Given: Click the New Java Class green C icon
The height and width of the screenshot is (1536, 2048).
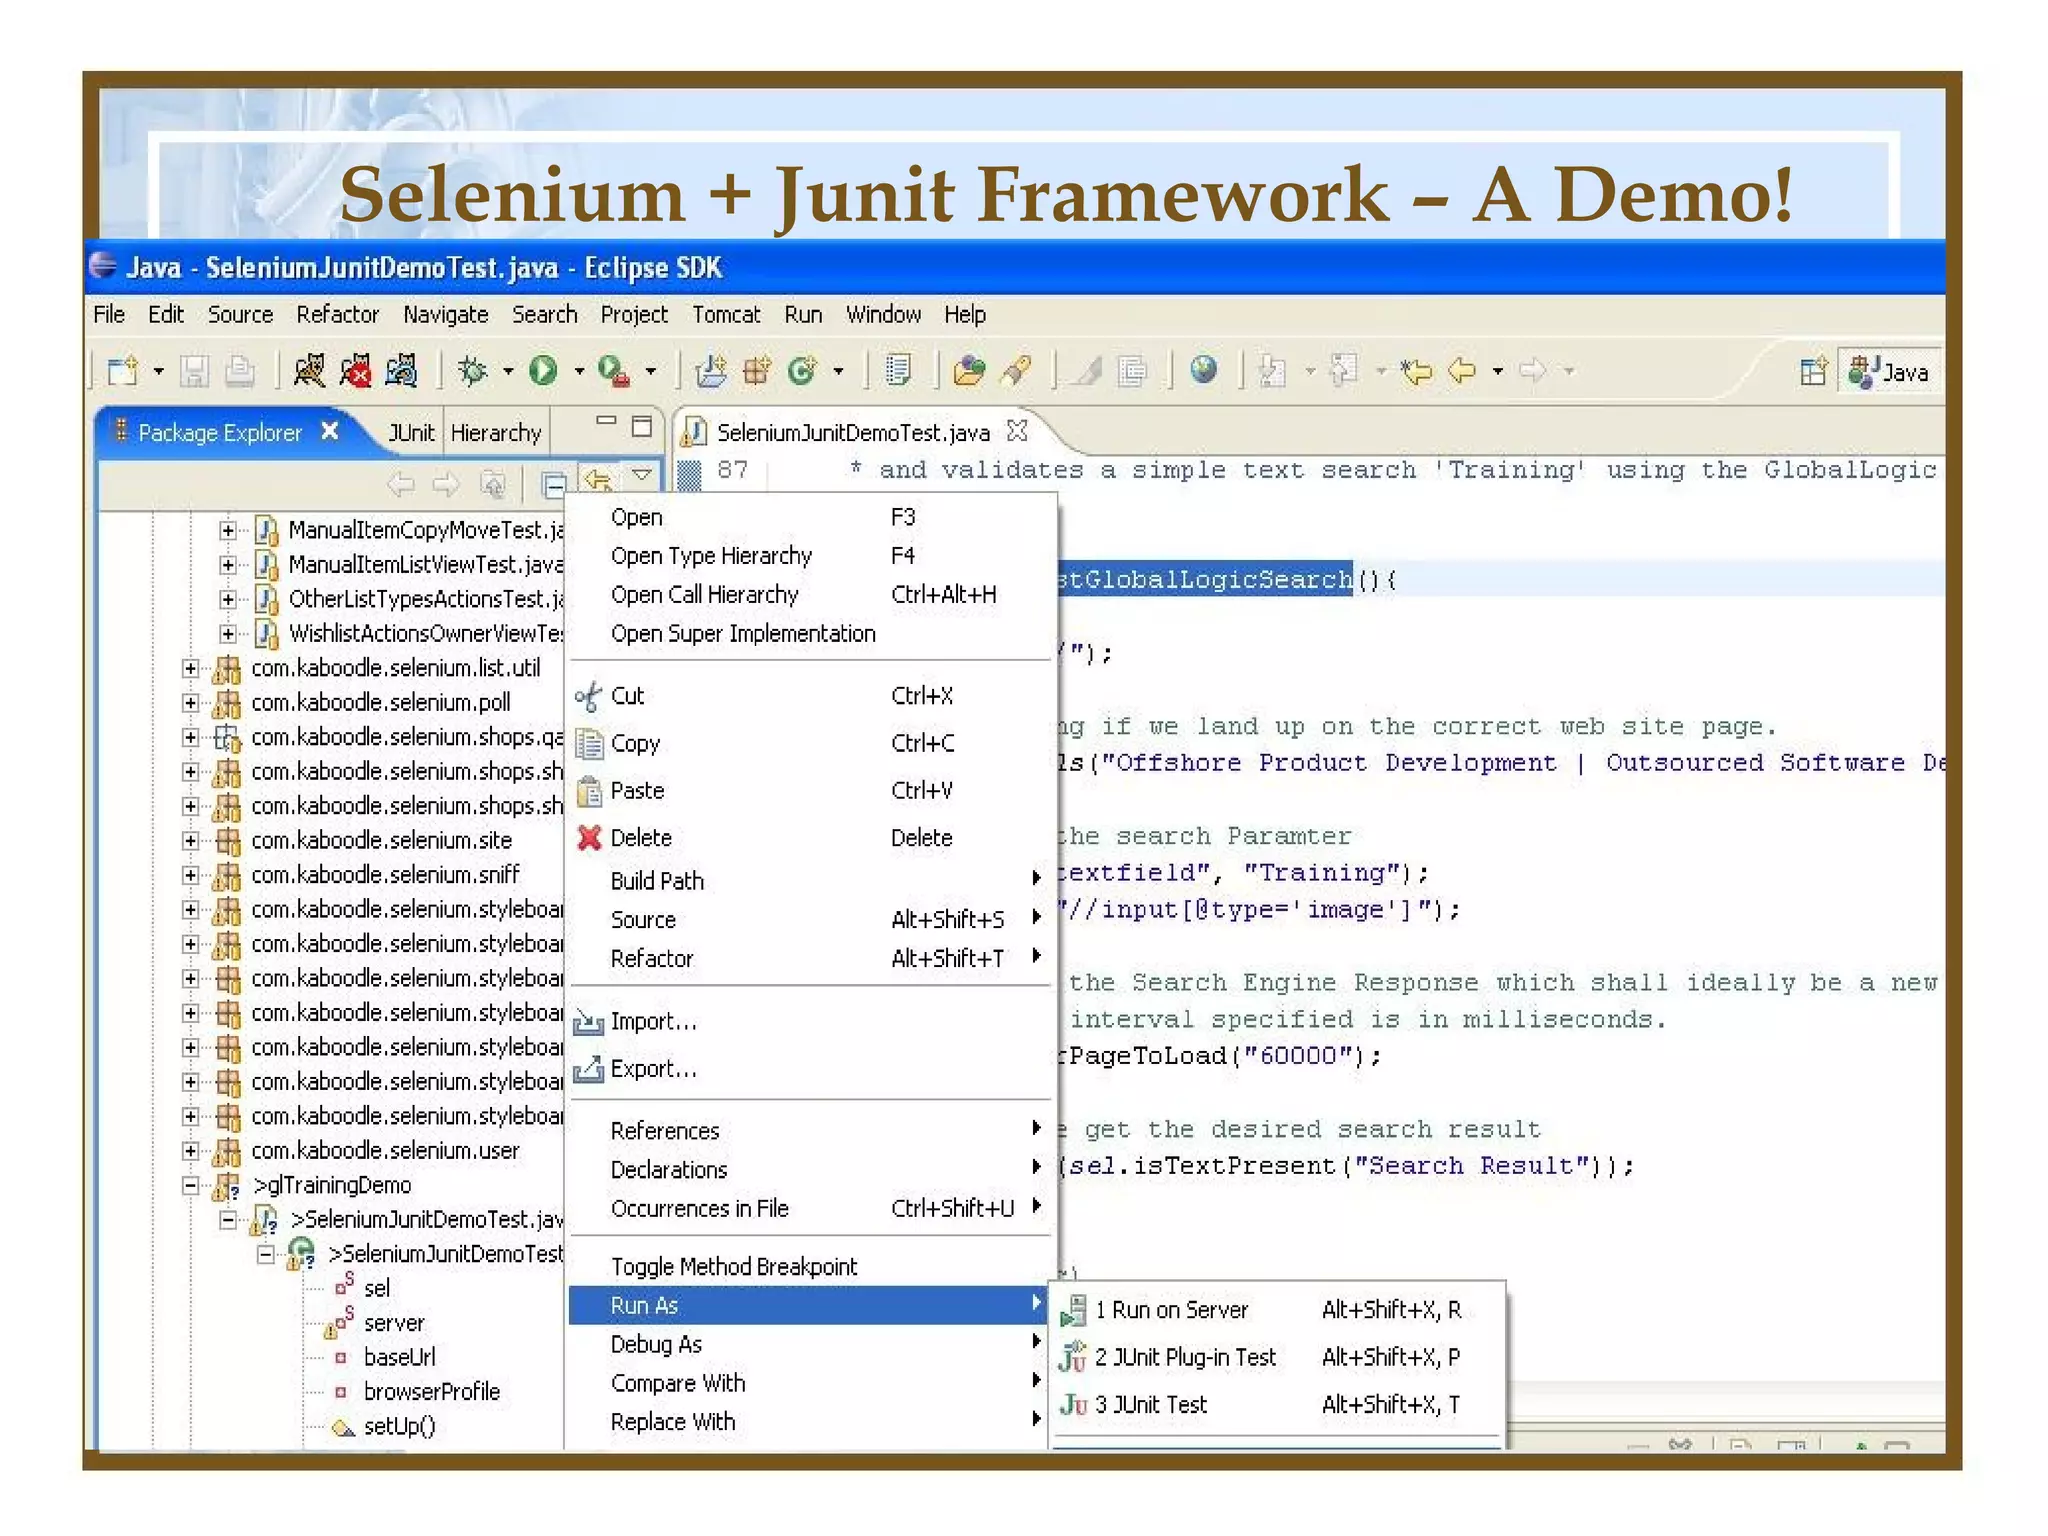Looking at the screenshot, I should (x=802, y=371).
